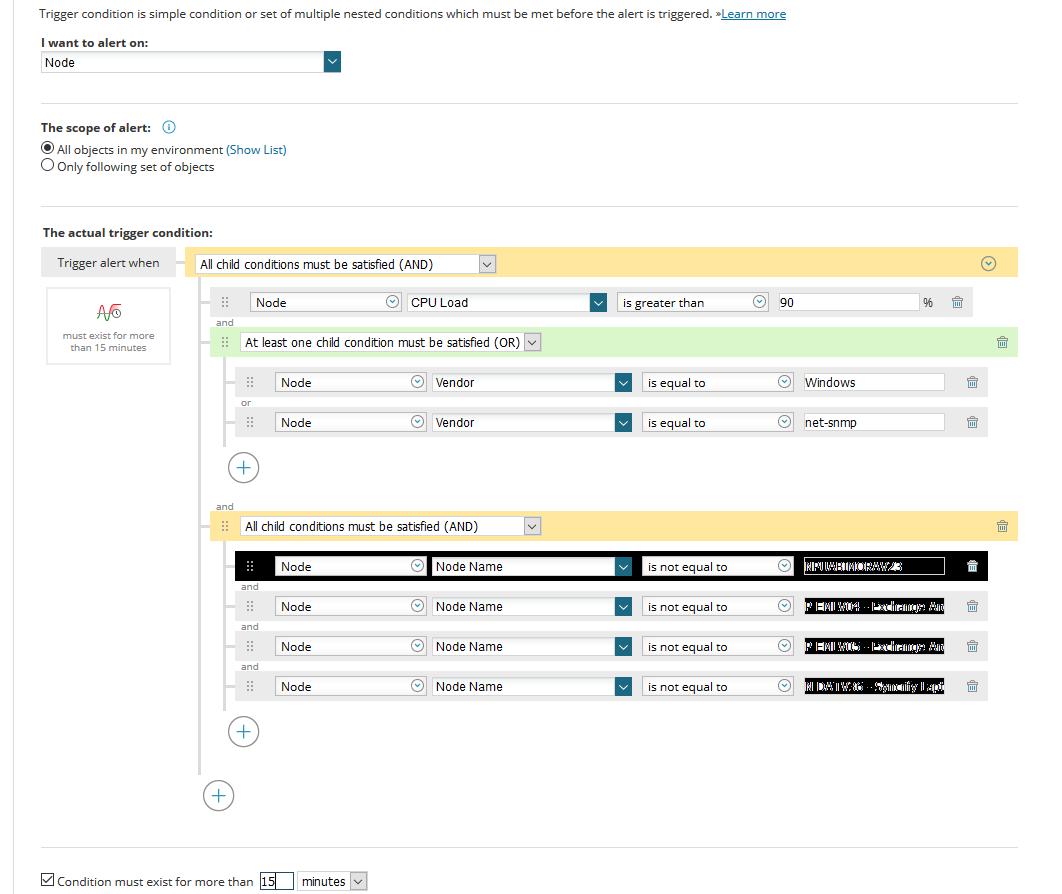Delete the fourth Node Name condition row
Viewport: 1062px width, 894px height.
[x=972, y=686]
